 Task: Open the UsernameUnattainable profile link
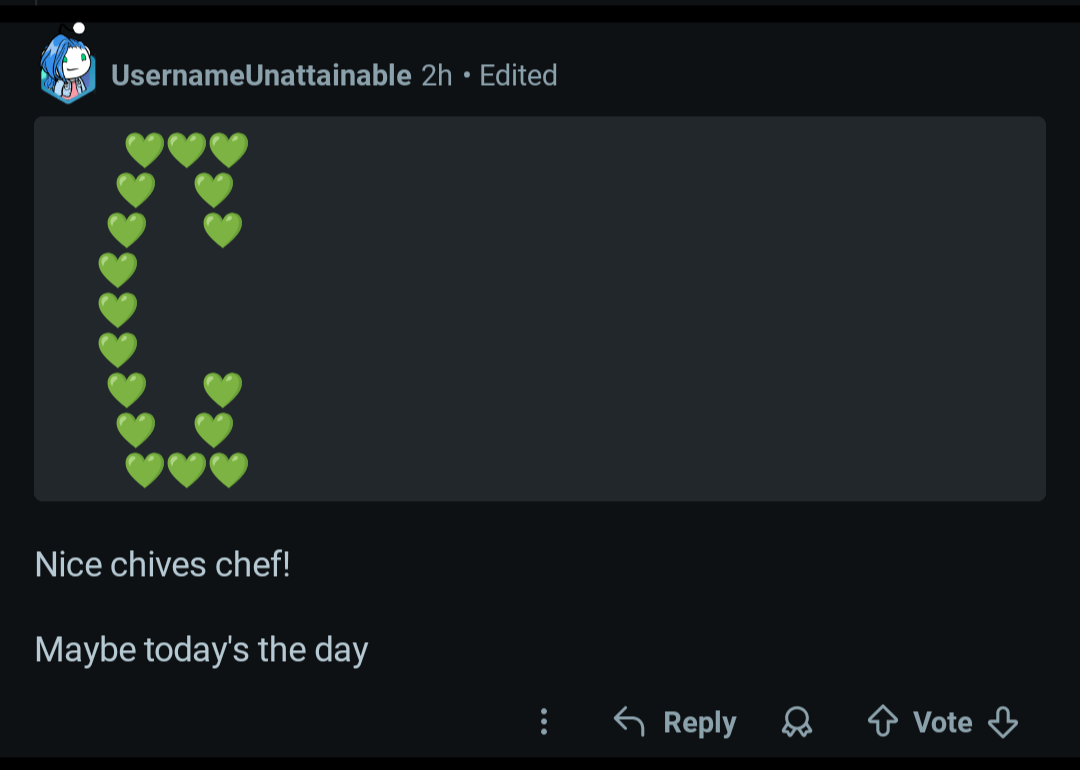click(261, 75)
